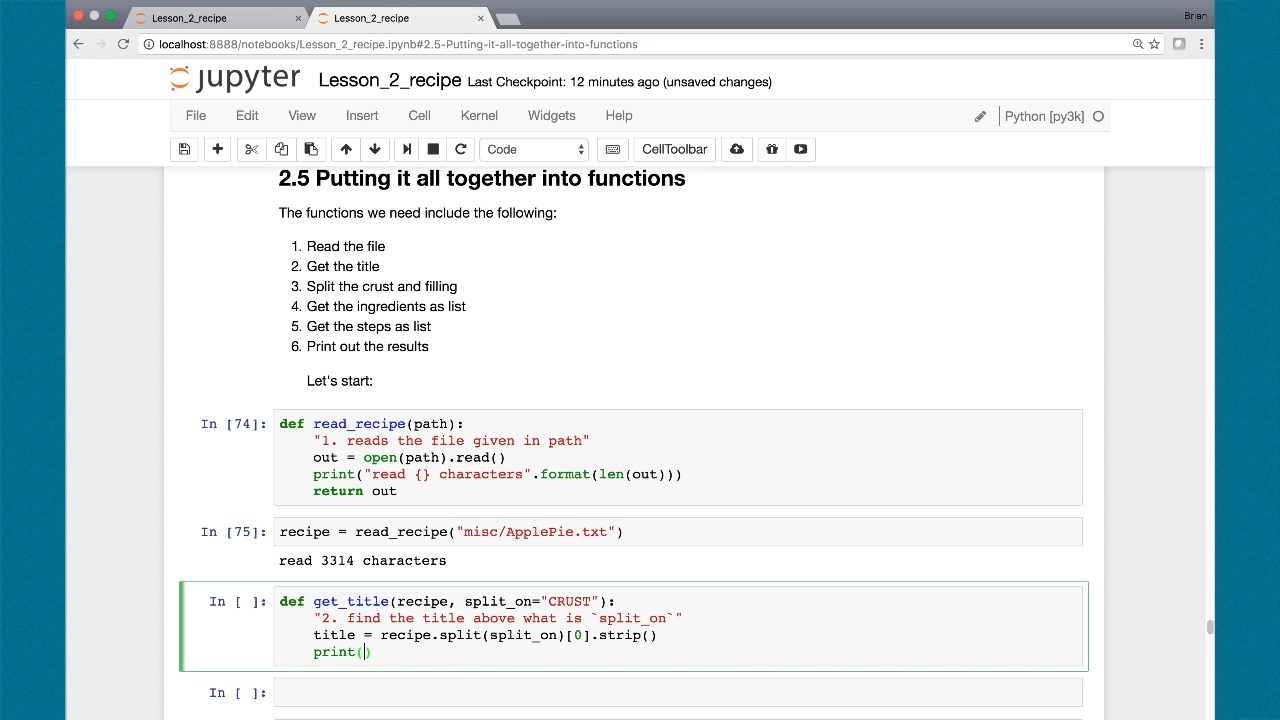Click the Jupyter logo link
This screenshot has width=1280, height=720.
(x=235, y=80)
